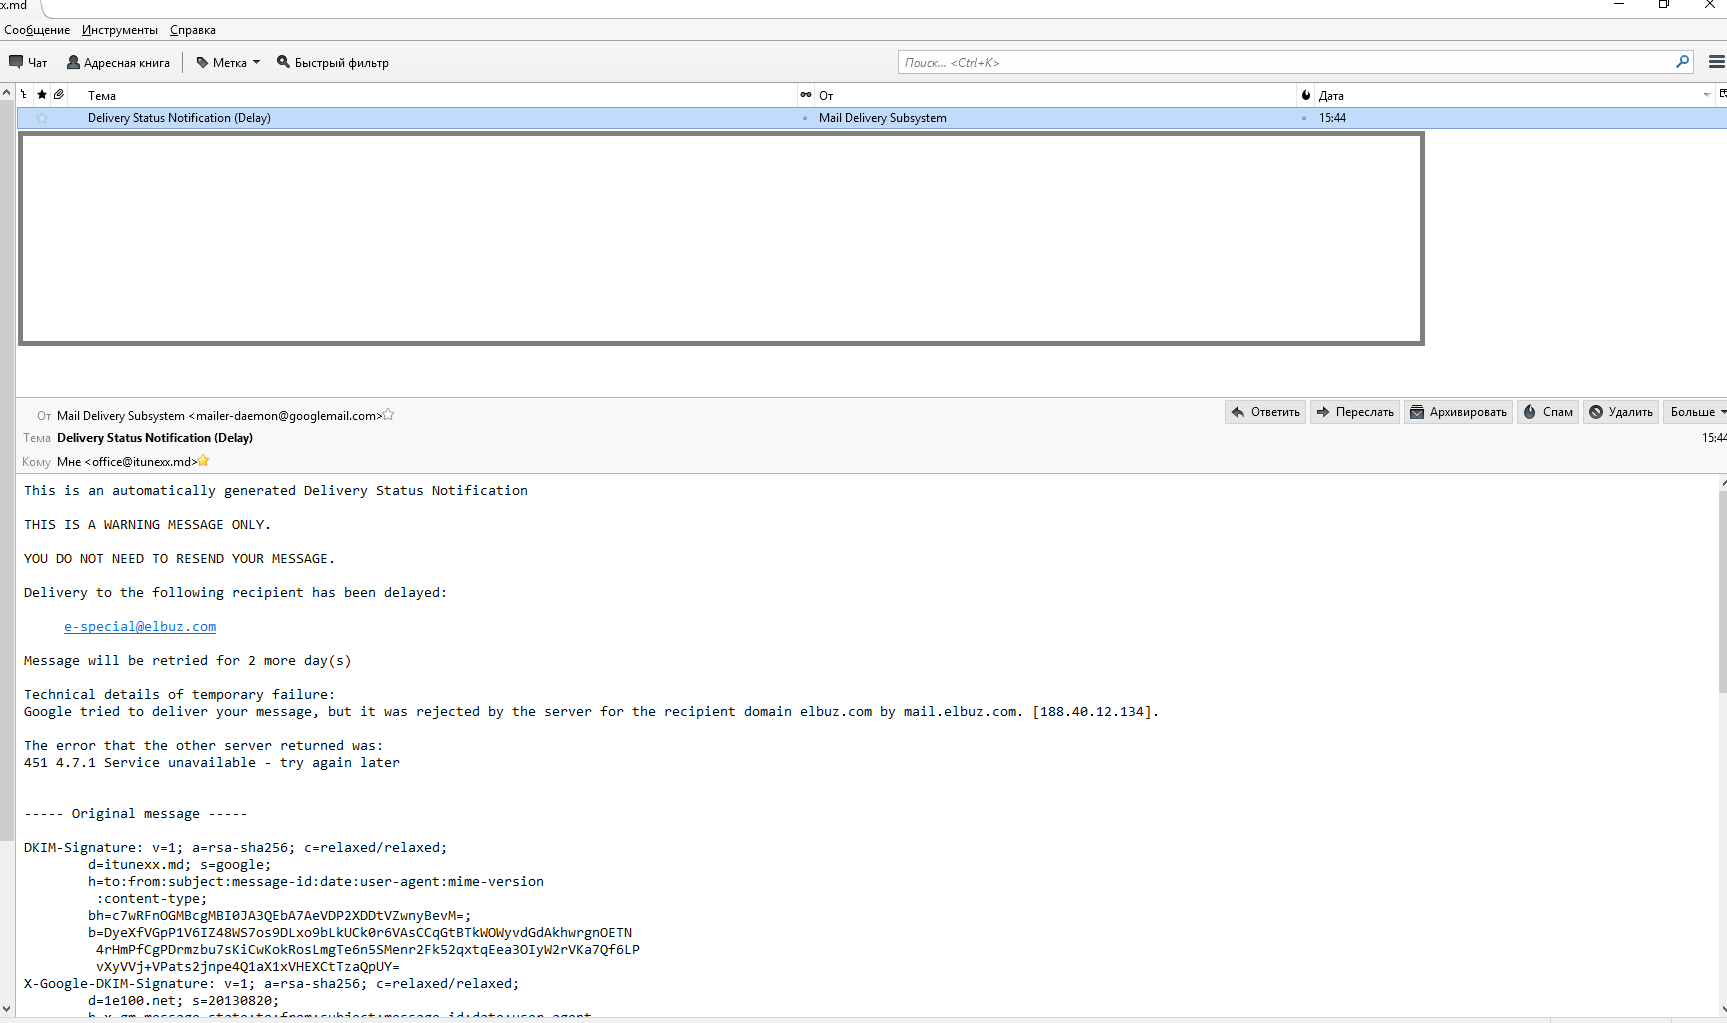This screenshot has height=1023, width=1727.
Task: Mark message as Спам
Action: tap(1548, 412)
